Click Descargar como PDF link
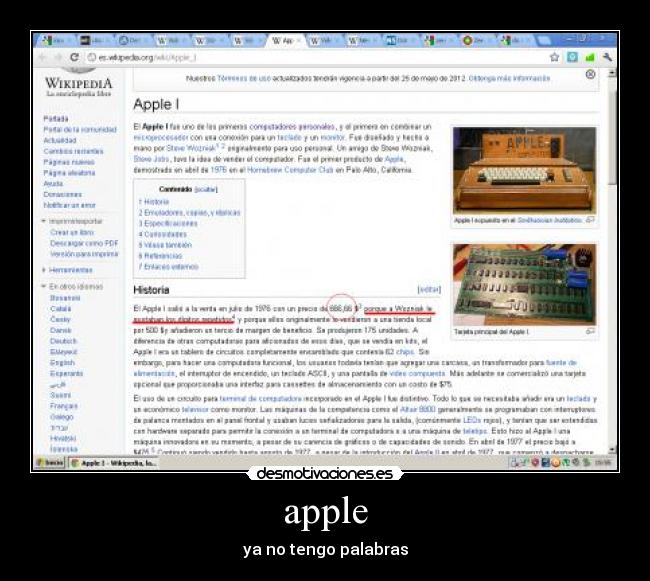The image size is (650, 581). point(84,243)
